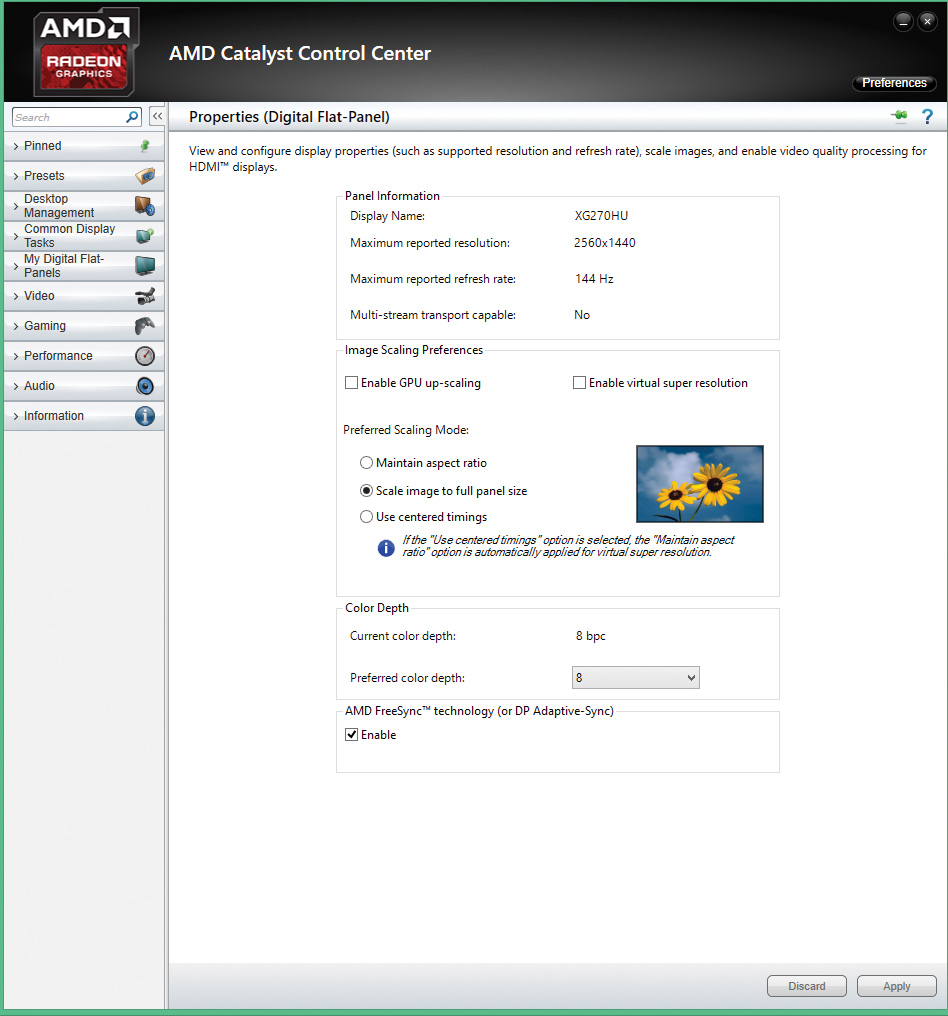Click the 8 bpc current color depth value
The width and height of the screenshot is (948, 1016).
pyautogui.click(x=590, y=636)
